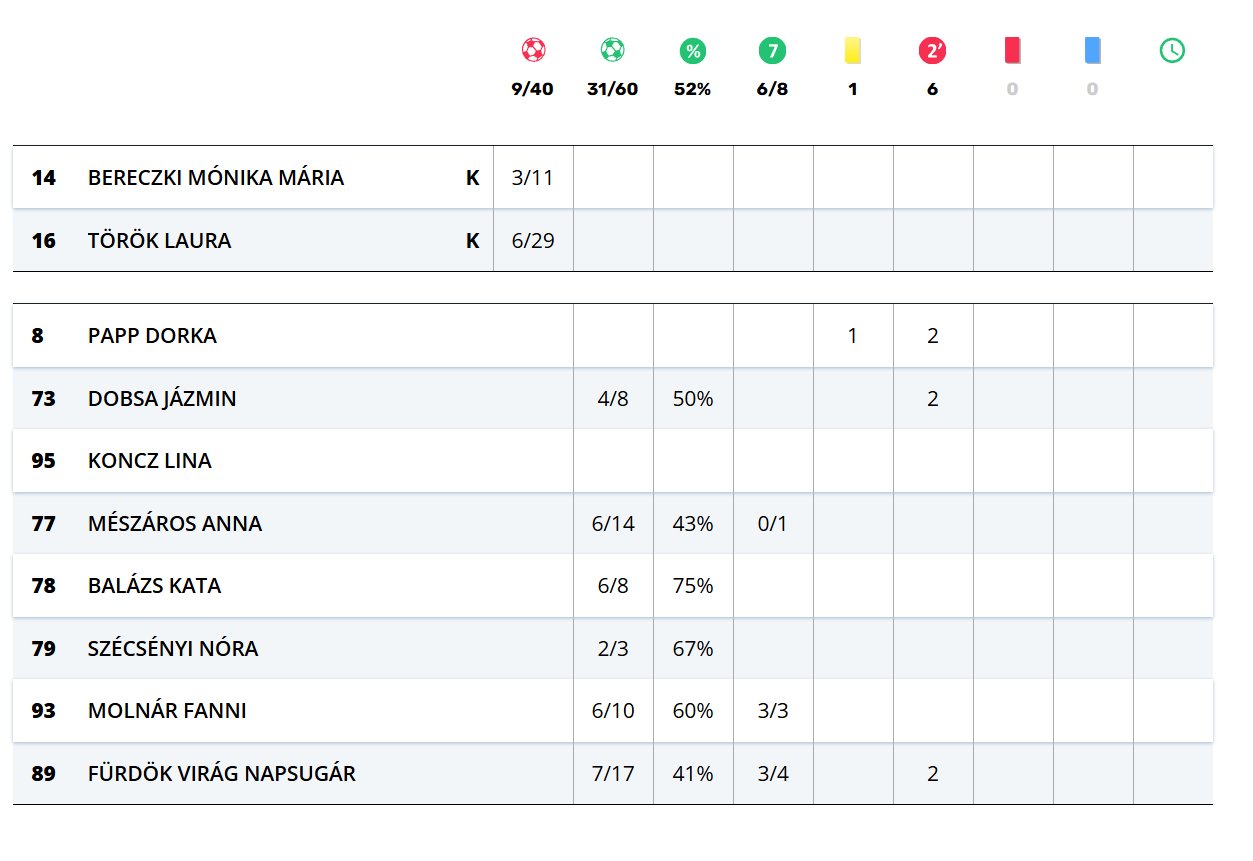Click BALÁZS KATA's 75% efficiency cell

693,586
